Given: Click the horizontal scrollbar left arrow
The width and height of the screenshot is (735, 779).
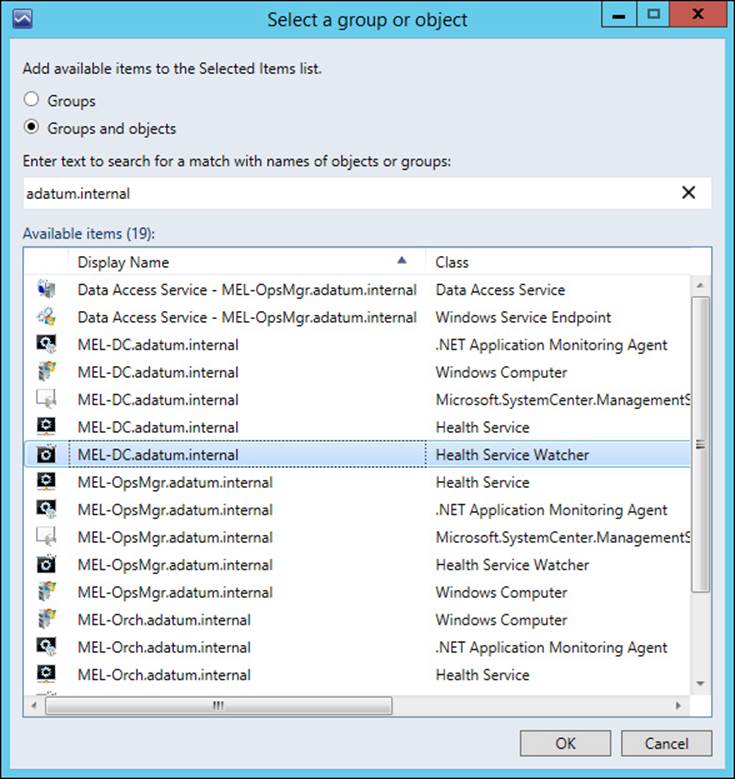Looking at the screenshot, I should [34, 705].
